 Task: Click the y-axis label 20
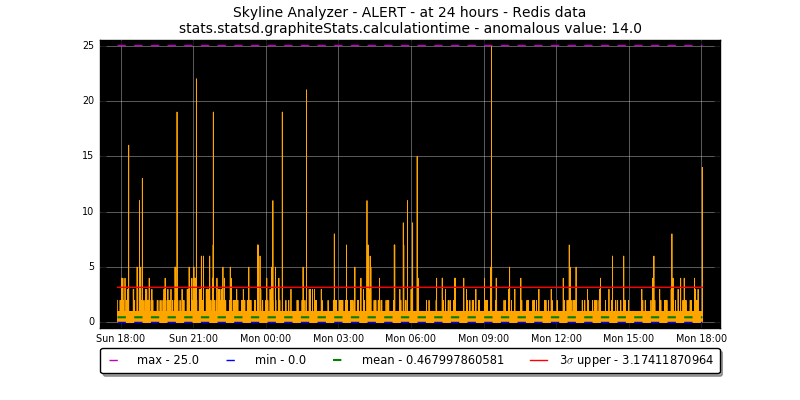coord(89,101)
